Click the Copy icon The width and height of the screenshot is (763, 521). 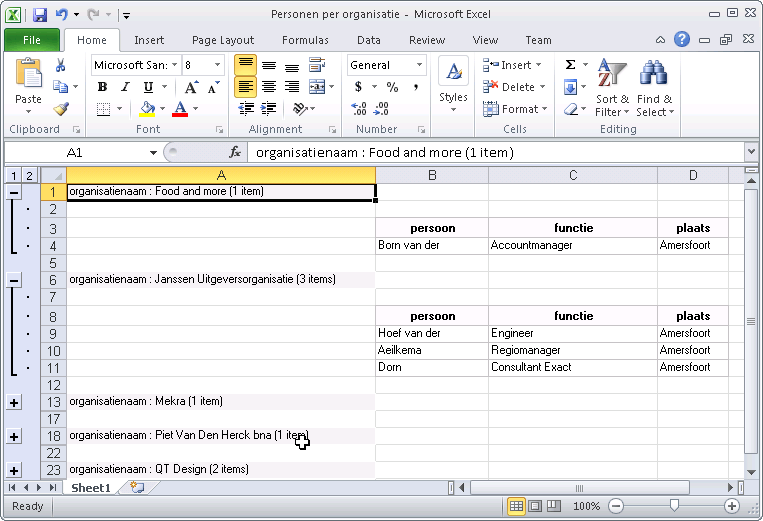60,87
